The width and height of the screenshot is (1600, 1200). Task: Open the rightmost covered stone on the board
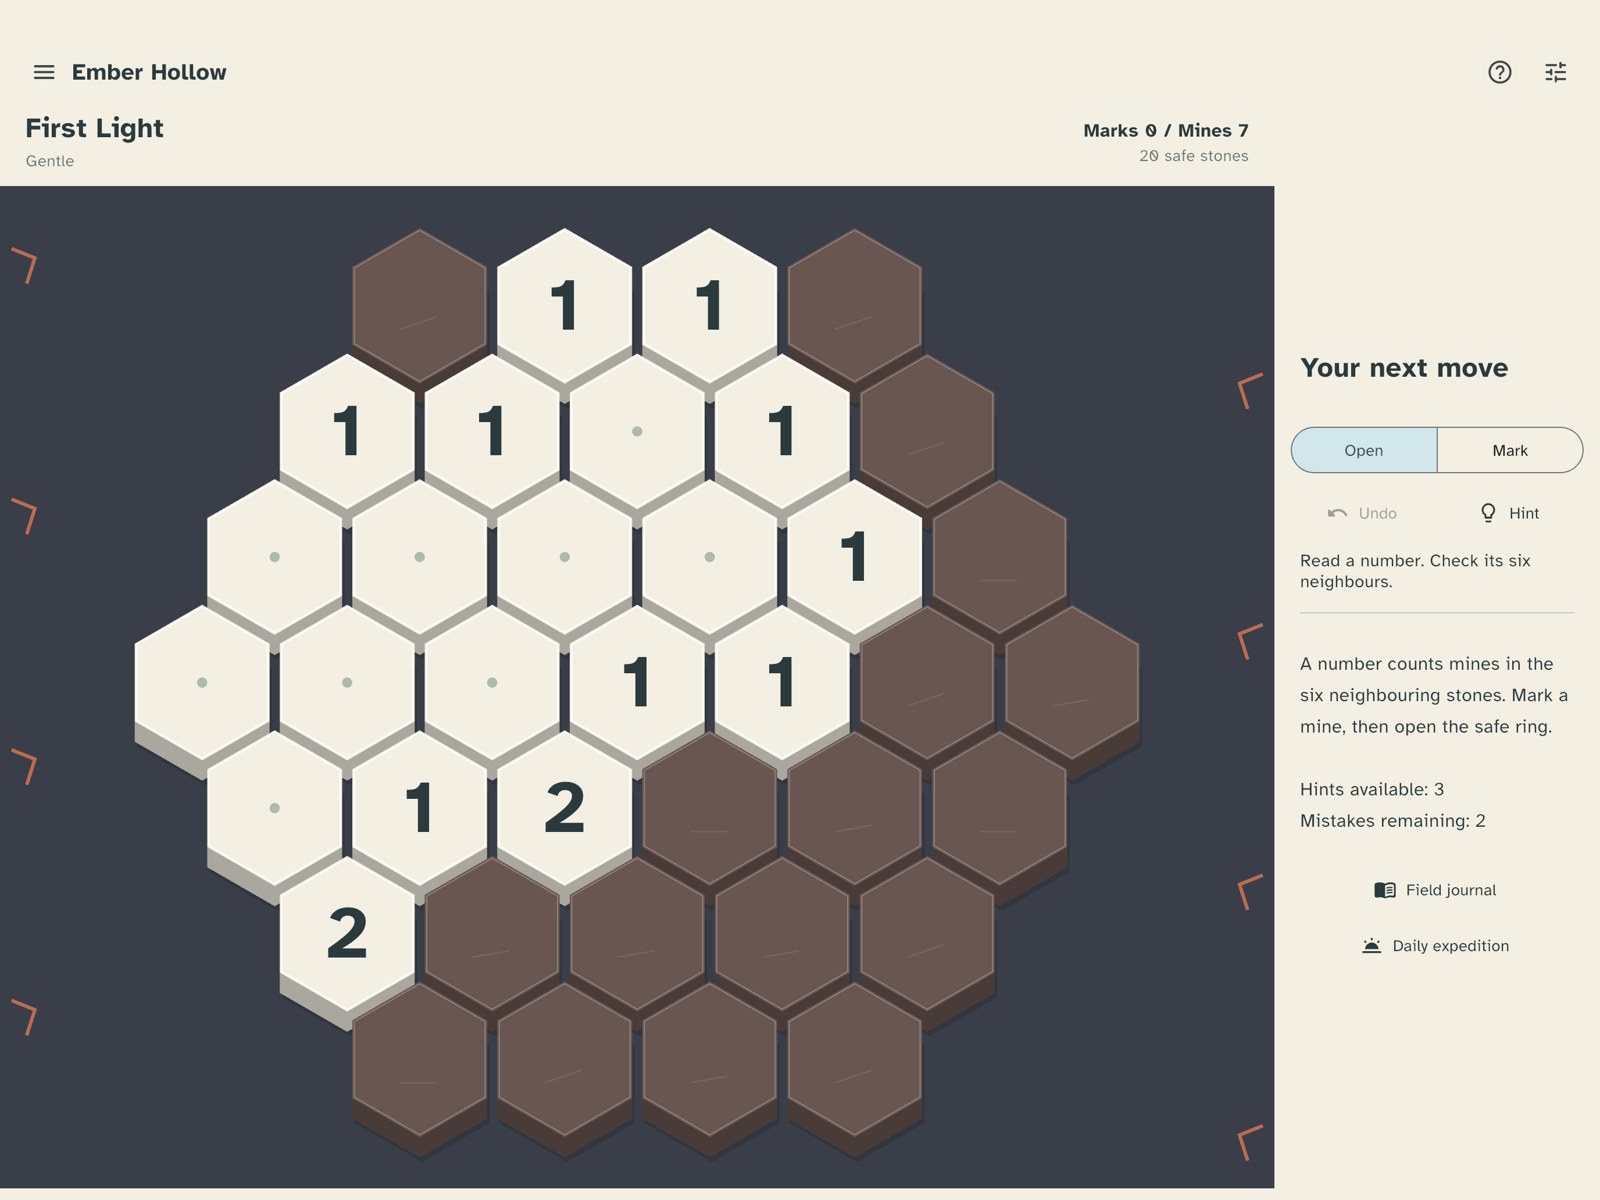coord(1072,683)
